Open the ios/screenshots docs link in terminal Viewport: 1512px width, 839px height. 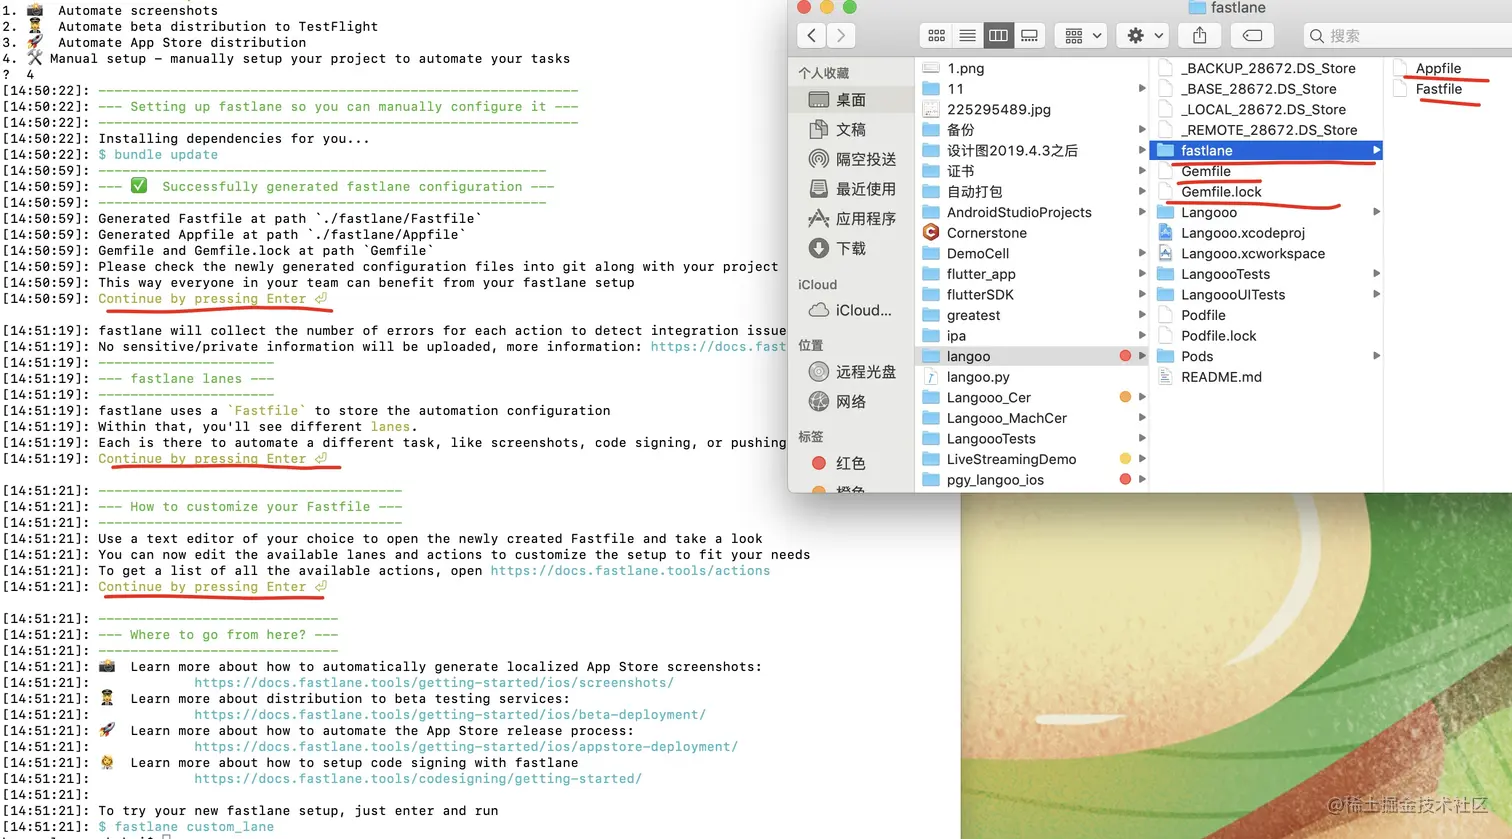434,683
